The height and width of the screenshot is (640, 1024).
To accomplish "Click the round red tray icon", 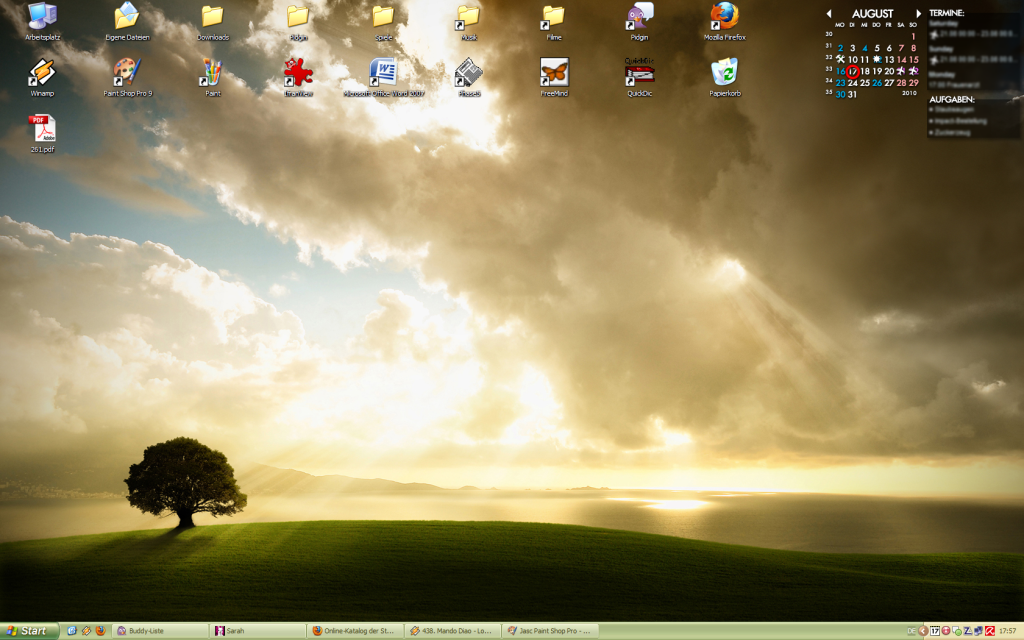I will click(x=946, y=631).
